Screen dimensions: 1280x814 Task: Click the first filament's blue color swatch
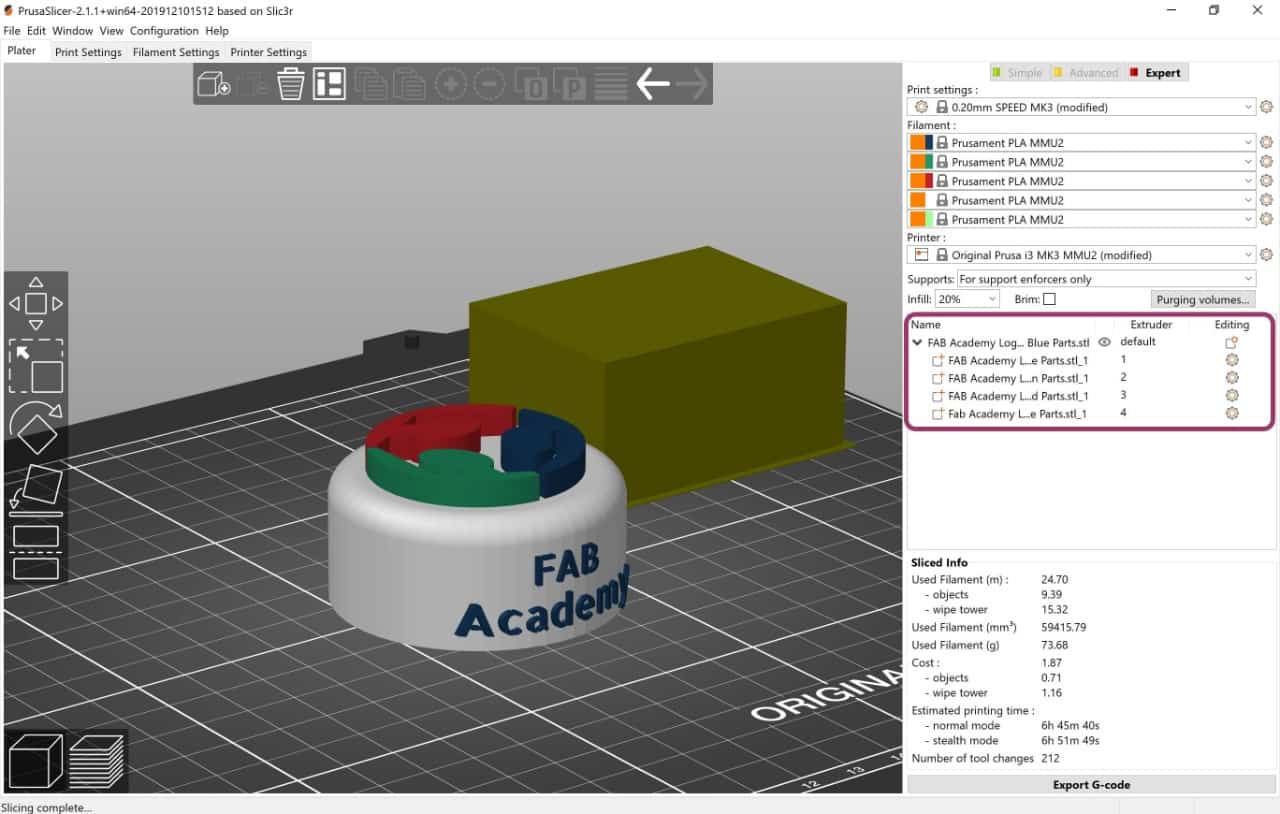click(x=929, y=143)
